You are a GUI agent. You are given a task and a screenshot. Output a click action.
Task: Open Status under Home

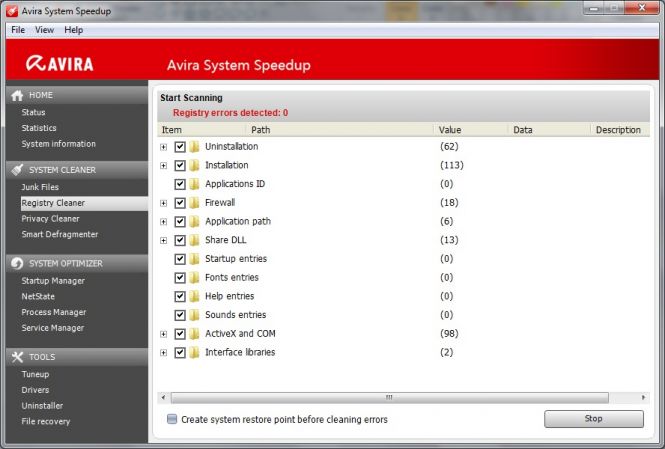(x=33, y=112)
